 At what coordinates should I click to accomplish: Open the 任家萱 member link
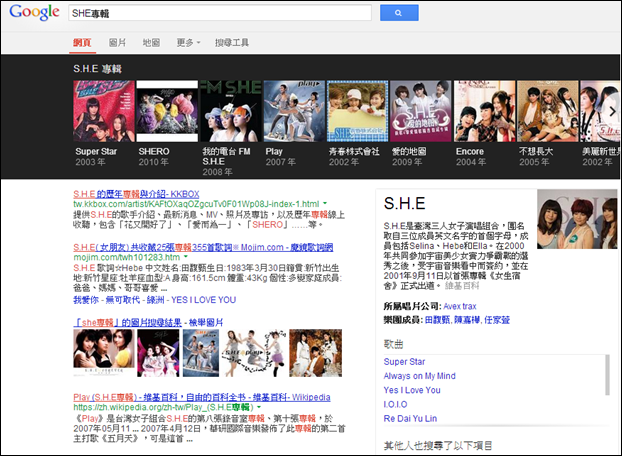pyautogui.click(x=497, y=320)
